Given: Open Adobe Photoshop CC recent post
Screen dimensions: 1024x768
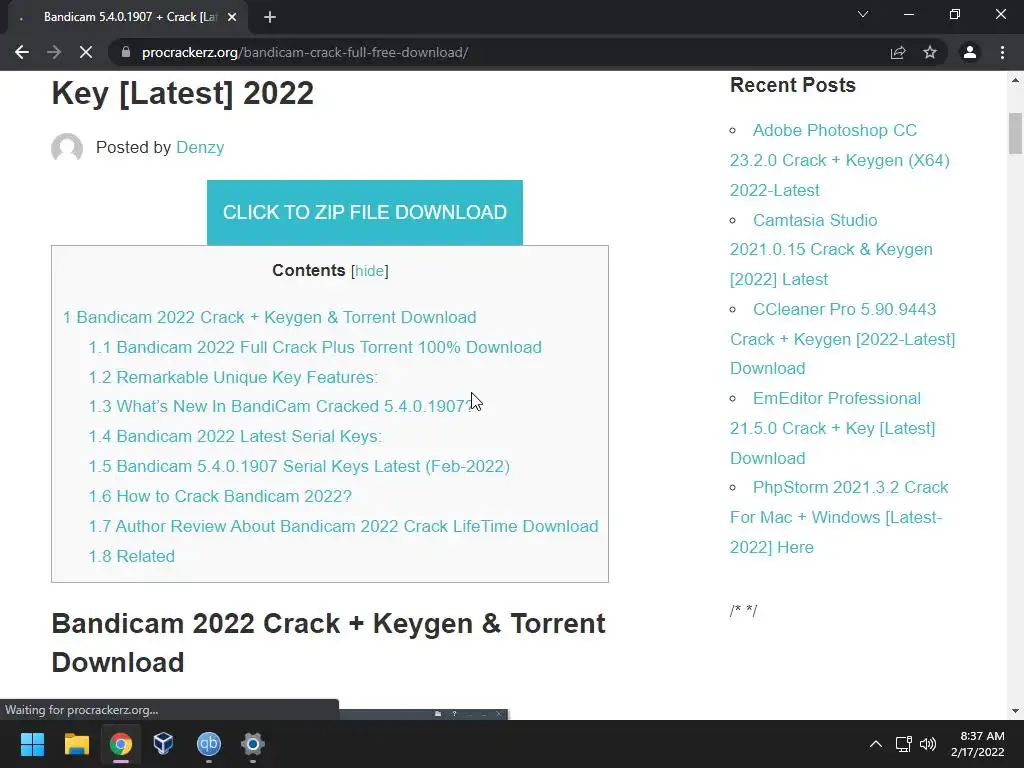Looking at the screenshot, I should click(x=840, y=160).
